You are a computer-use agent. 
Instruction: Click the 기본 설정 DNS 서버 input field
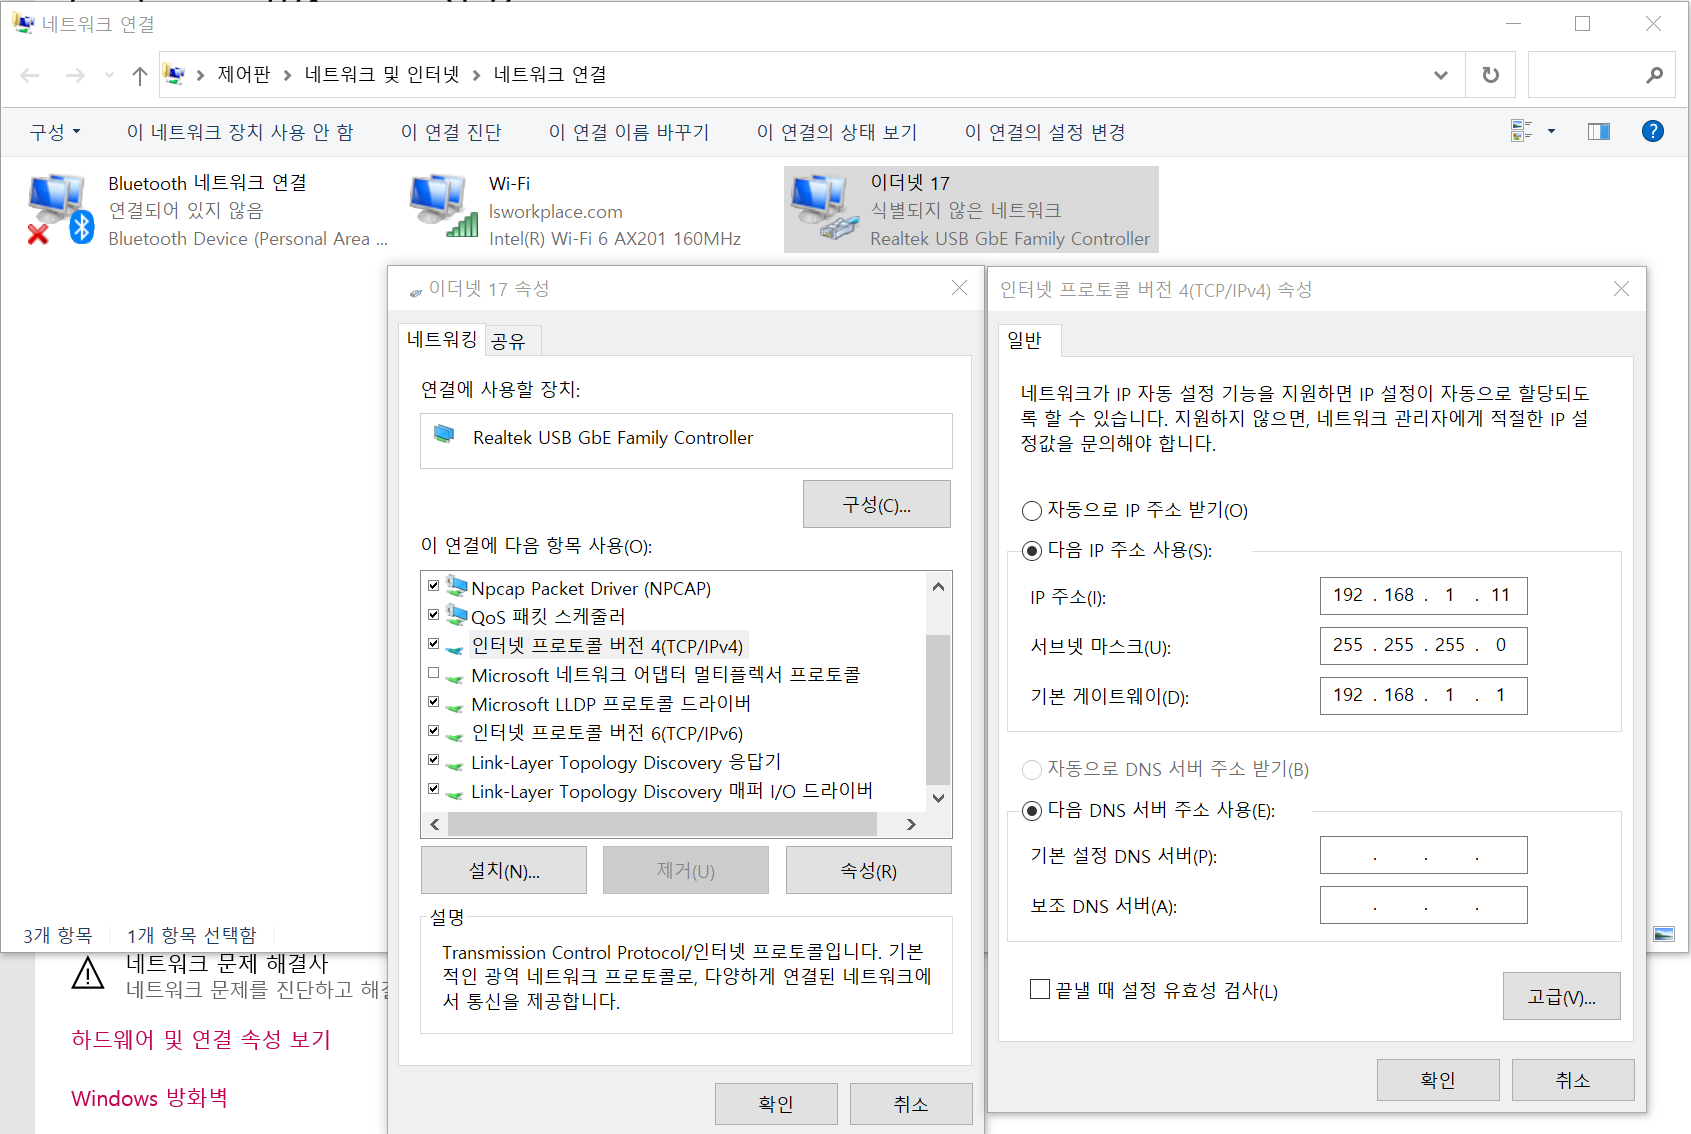(1423, 855)
